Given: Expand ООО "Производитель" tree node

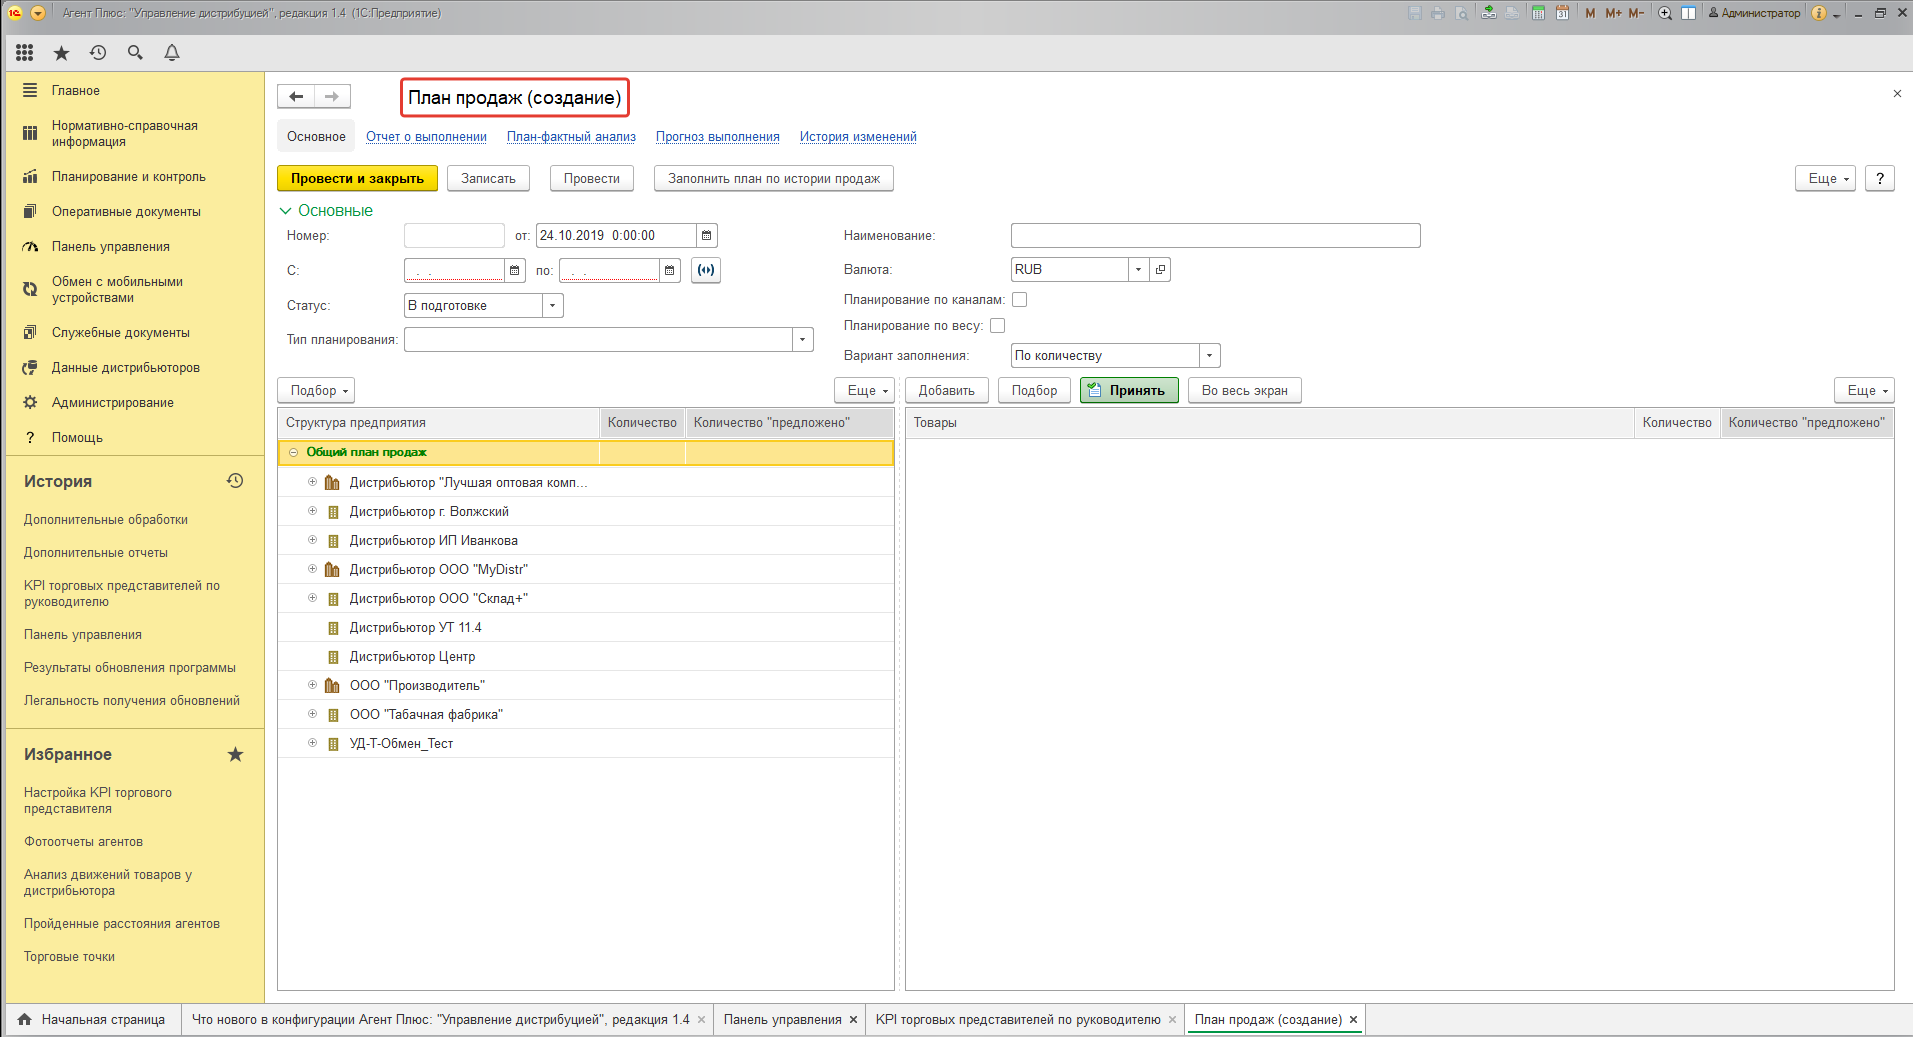Looking at the screenshot, I should pyautogui.click(x=312, y=685).
